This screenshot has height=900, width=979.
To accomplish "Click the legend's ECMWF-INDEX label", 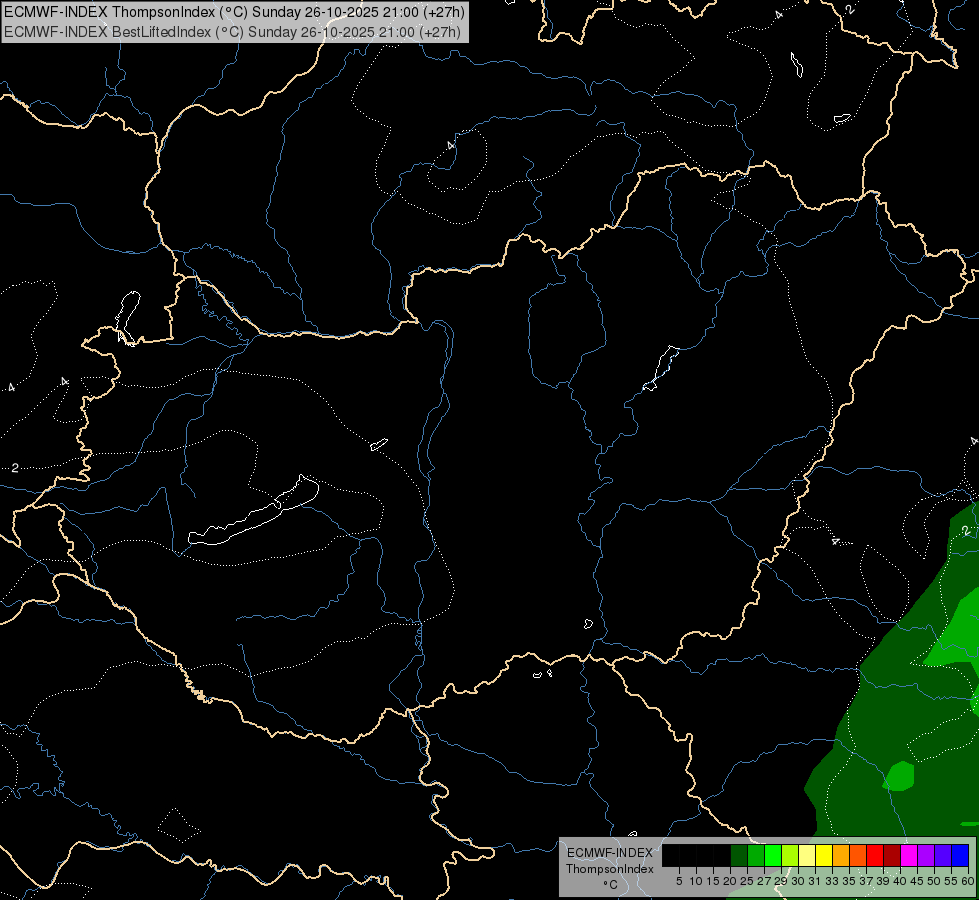I will [610, 853].
